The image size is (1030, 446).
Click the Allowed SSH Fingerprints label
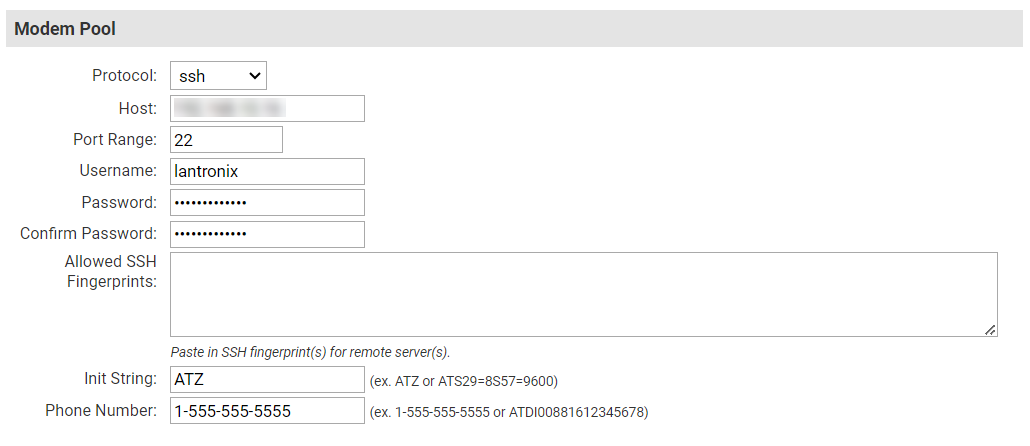(x=110, y=272)
